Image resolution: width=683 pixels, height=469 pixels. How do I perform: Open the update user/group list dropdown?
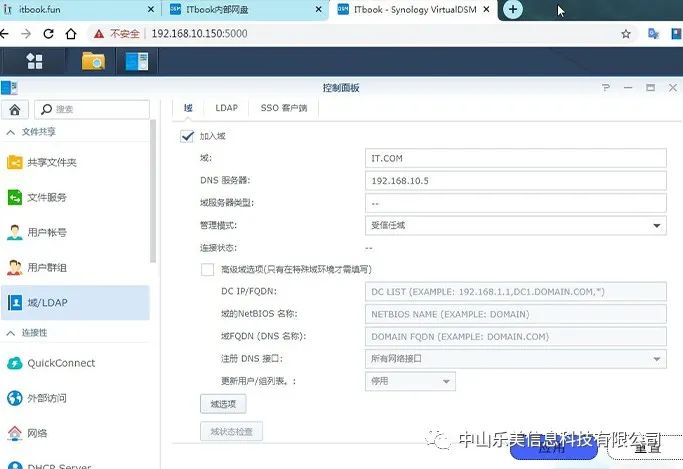(410, 381)
